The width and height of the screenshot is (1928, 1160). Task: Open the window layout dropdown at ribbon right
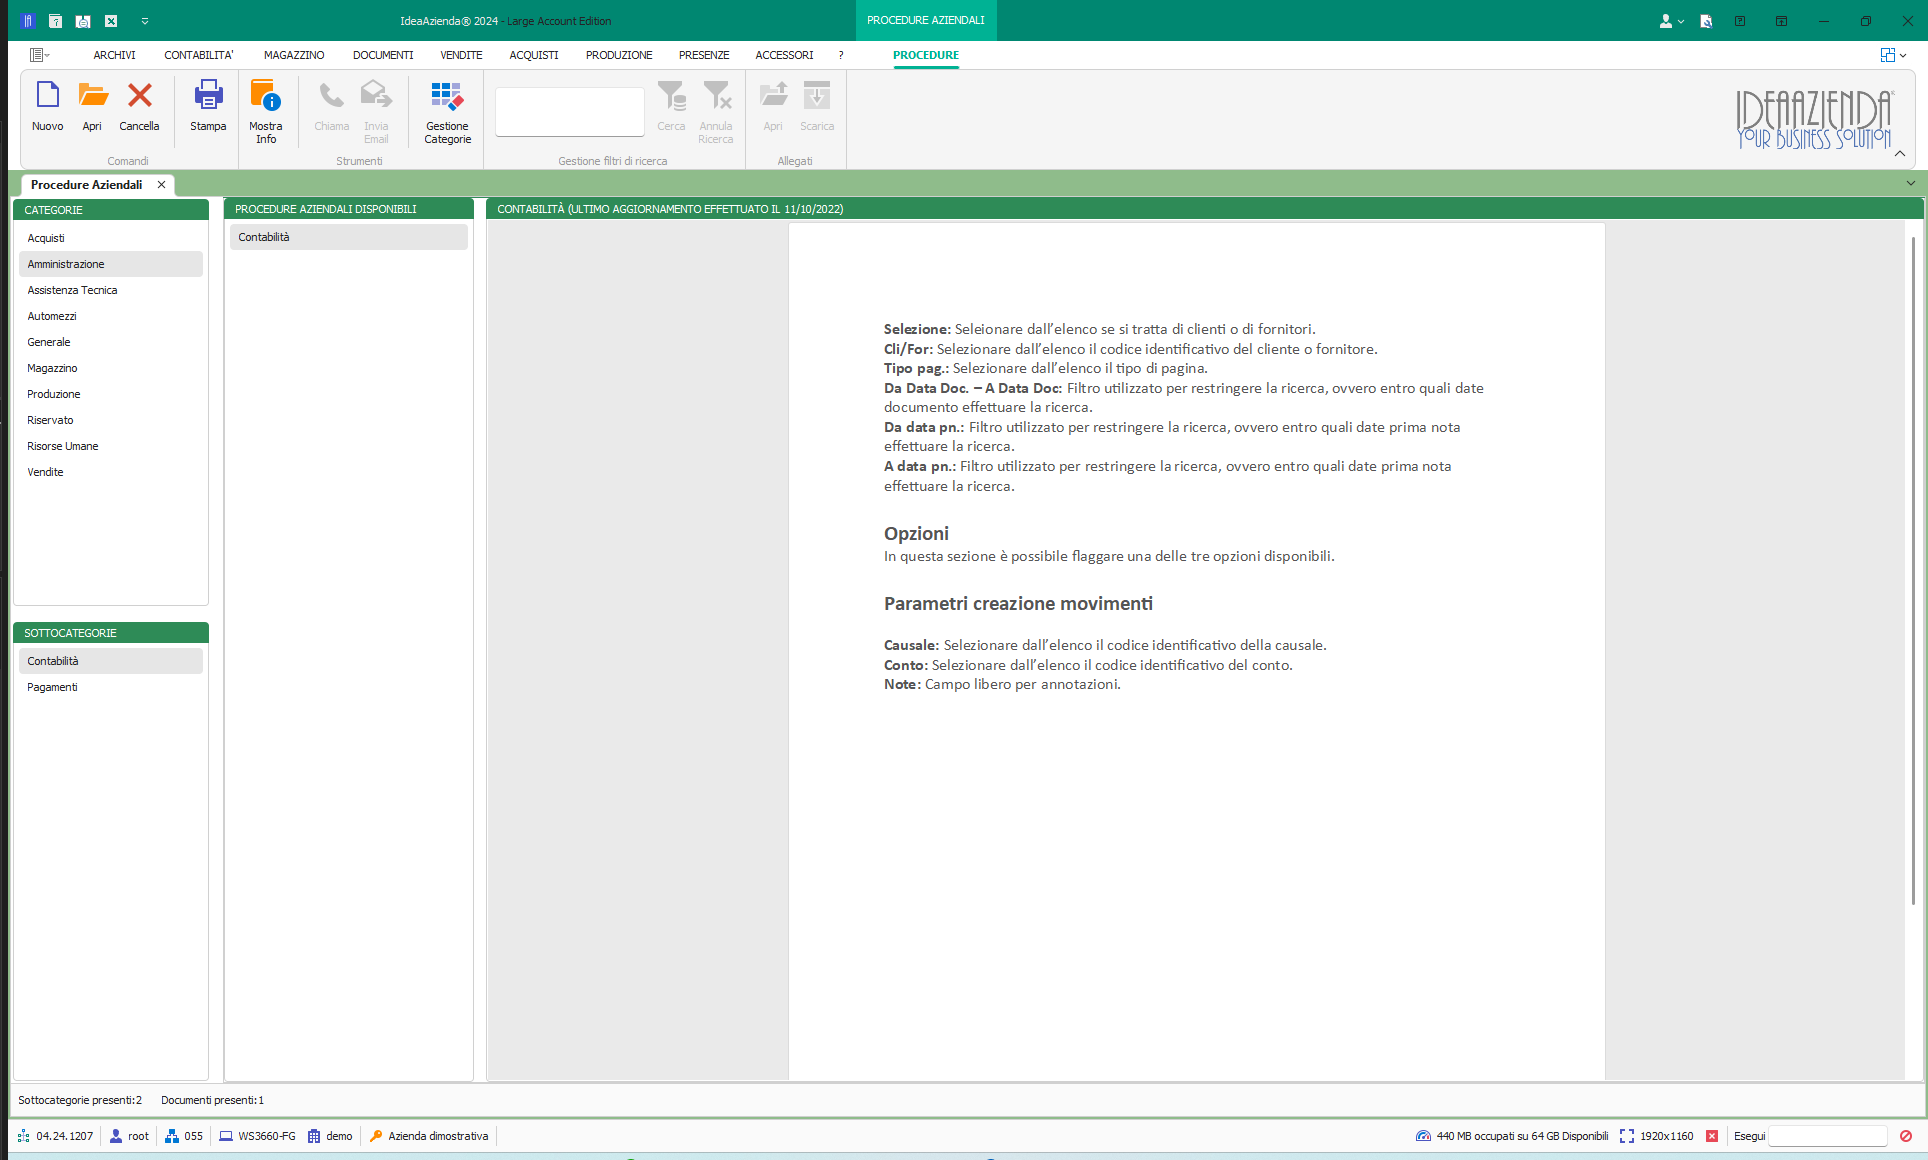point(1893,55)
